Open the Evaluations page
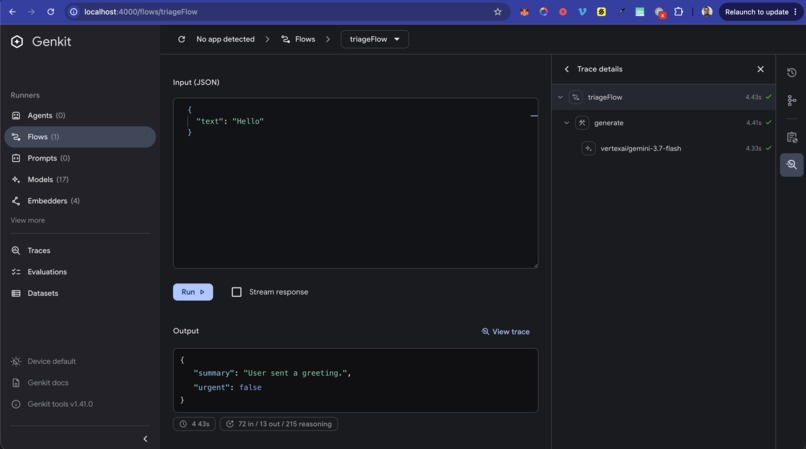 tap(80, 272)
